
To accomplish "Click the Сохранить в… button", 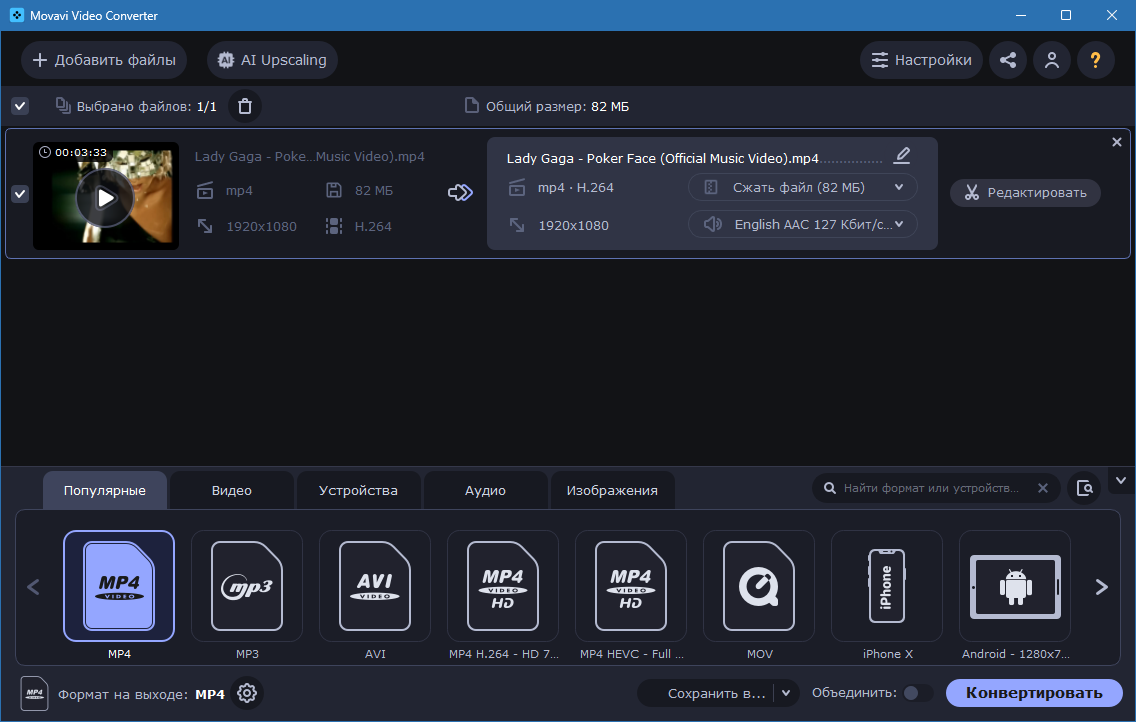I will (716, 694).
